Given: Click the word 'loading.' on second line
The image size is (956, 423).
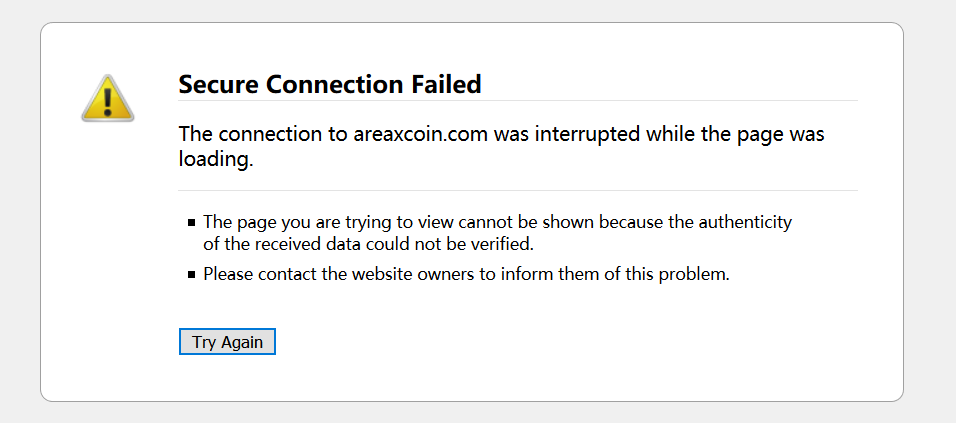Looking at the screenshot, I should (215, 159).
